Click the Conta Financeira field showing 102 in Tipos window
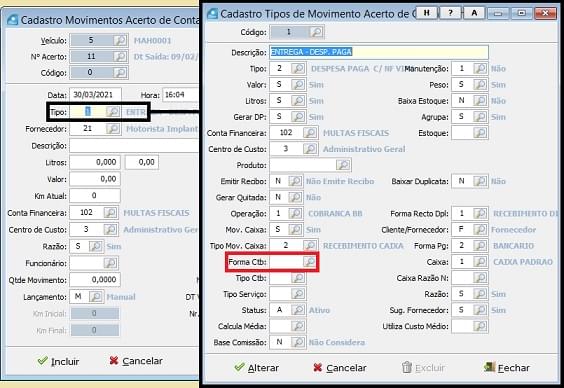The image size is (564, 388). pyautogui.click(x=286, y=133)
